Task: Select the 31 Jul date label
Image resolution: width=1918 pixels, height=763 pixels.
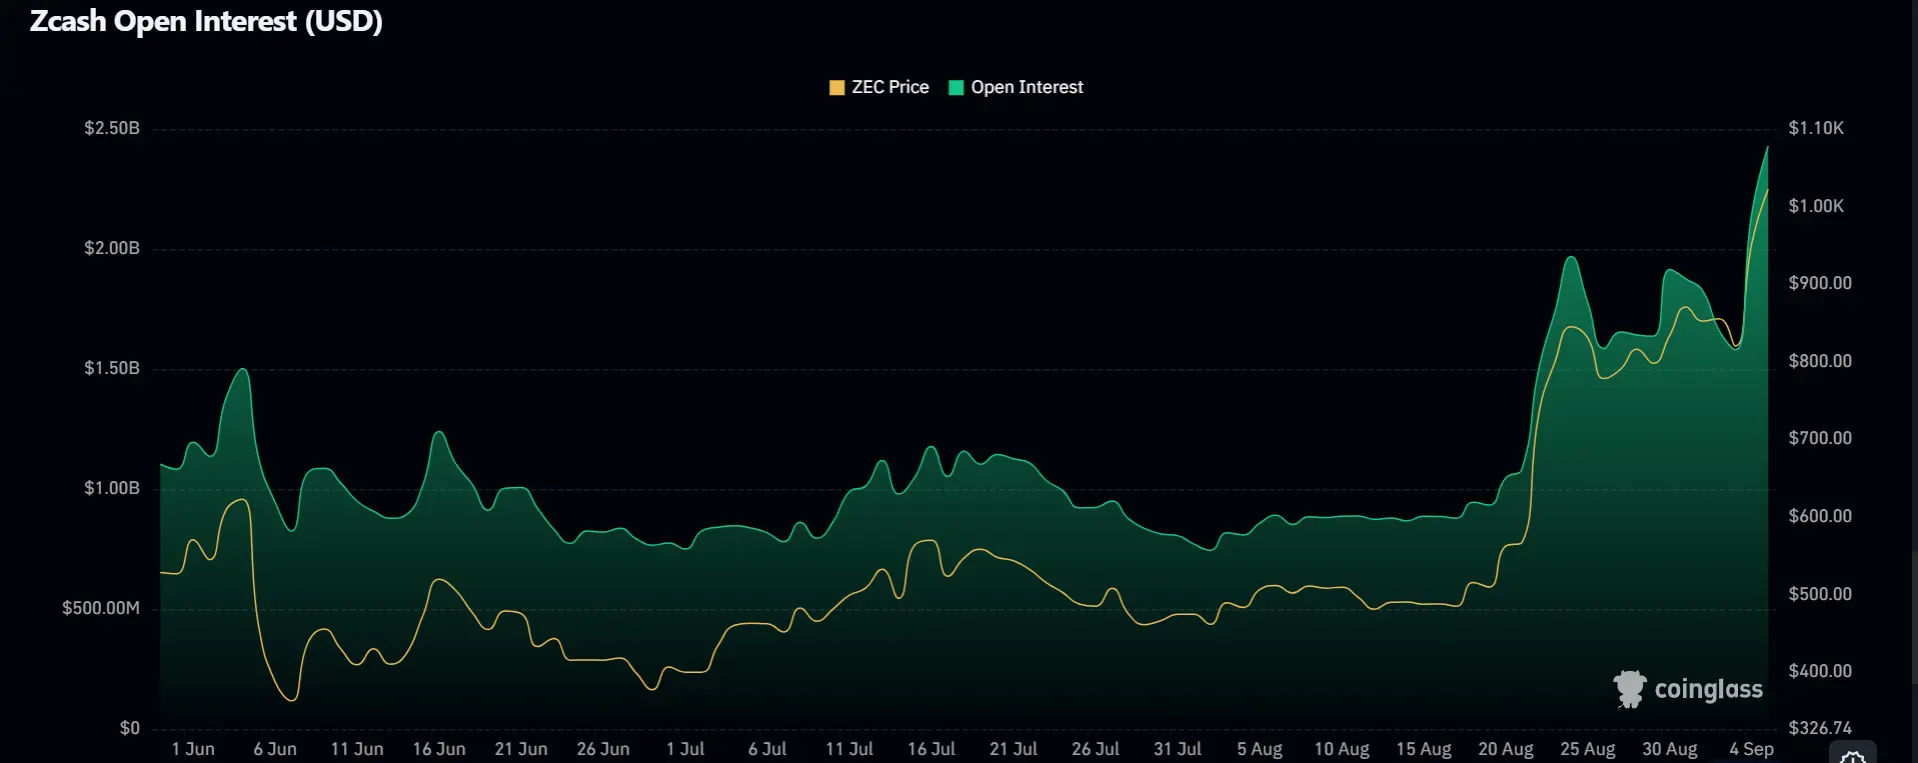Action: (1177, 749)
